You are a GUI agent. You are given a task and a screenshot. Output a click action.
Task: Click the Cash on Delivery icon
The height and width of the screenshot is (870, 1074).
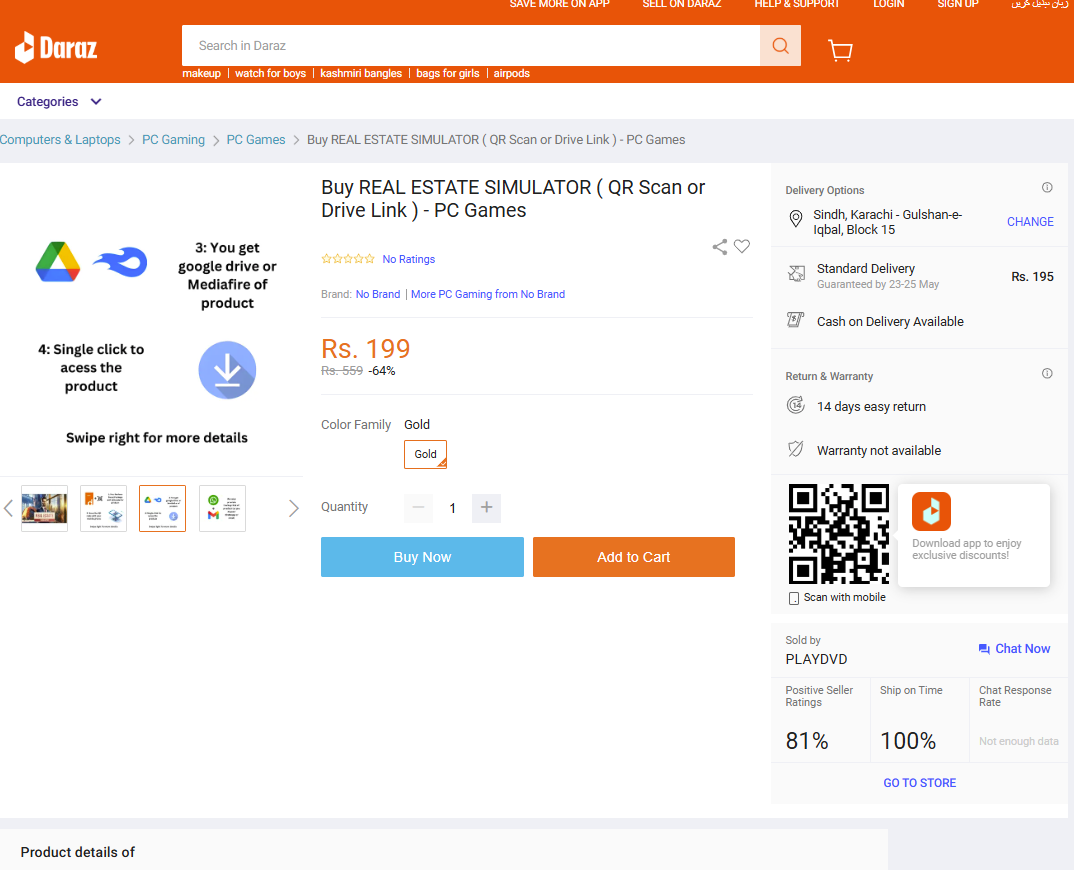(x=795, y=320)
